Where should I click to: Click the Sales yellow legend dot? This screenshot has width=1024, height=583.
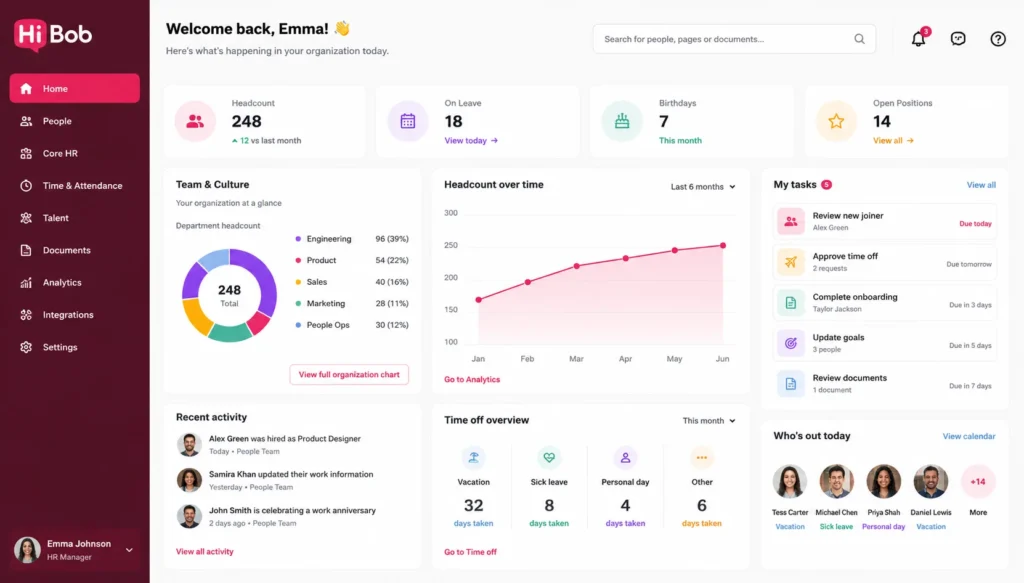click(298, 282)
